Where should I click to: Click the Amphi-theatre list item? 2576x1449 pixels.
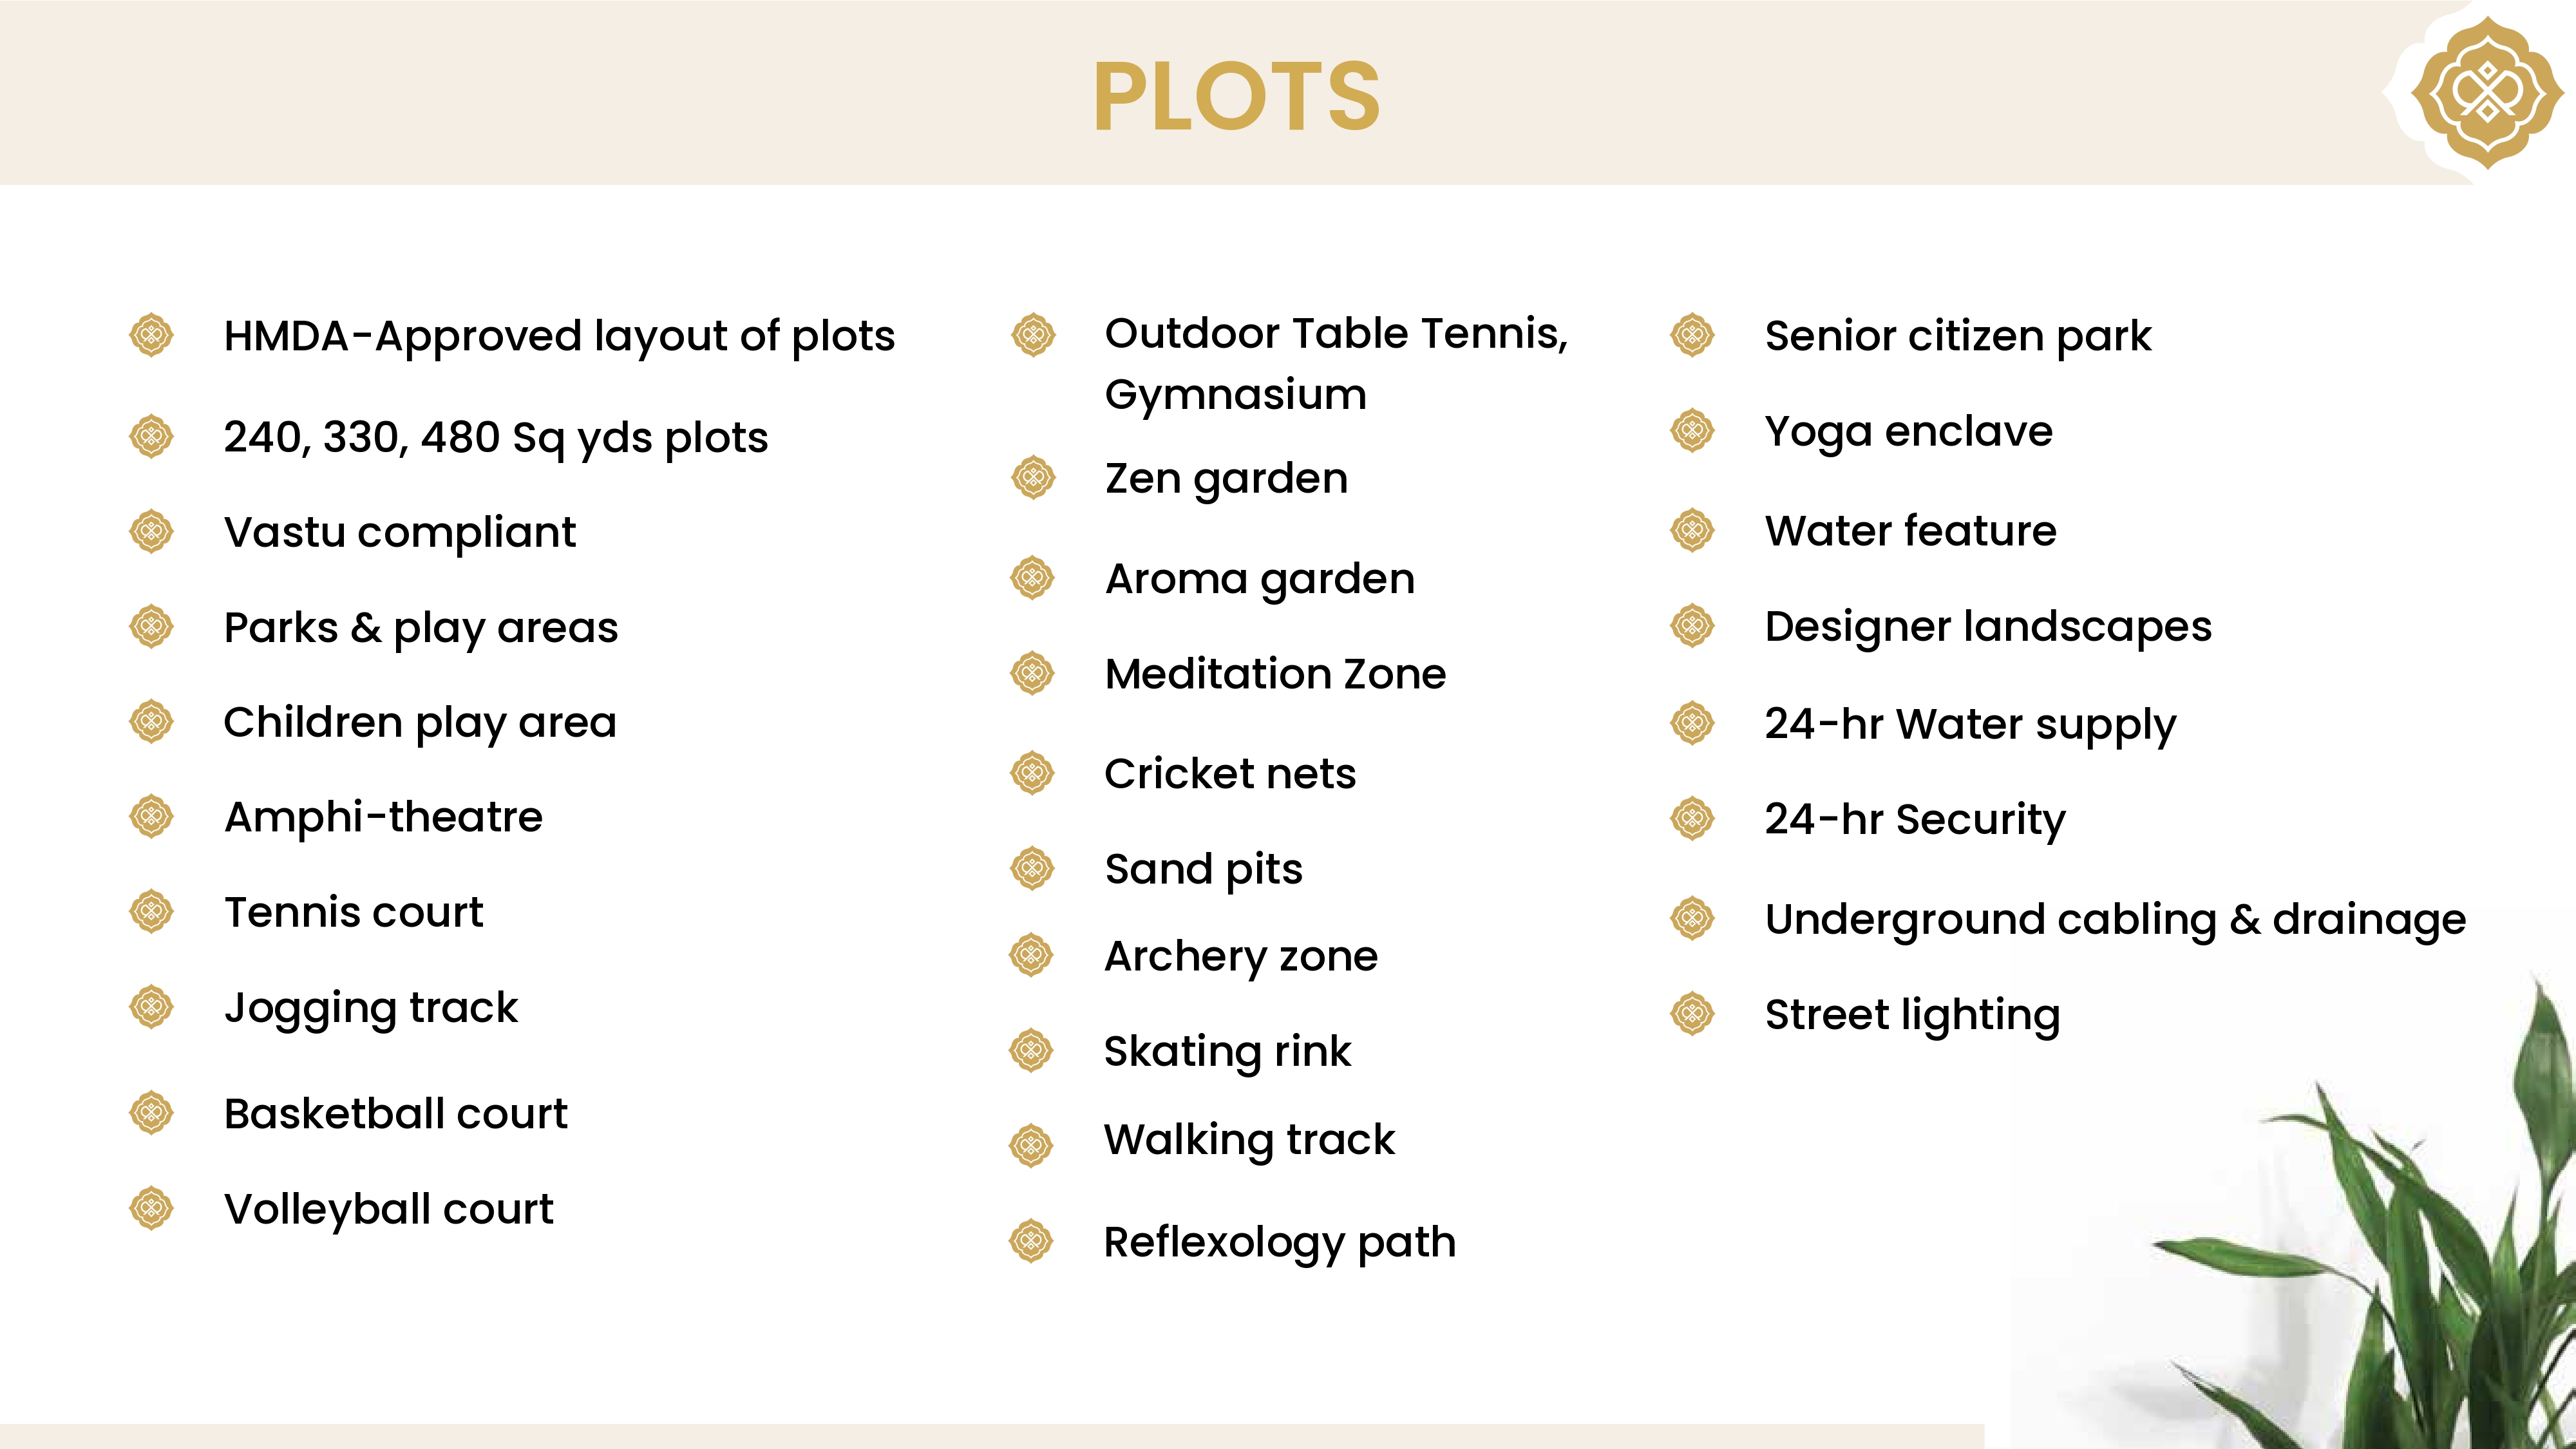pyautogui.click(x=383, y=817)
